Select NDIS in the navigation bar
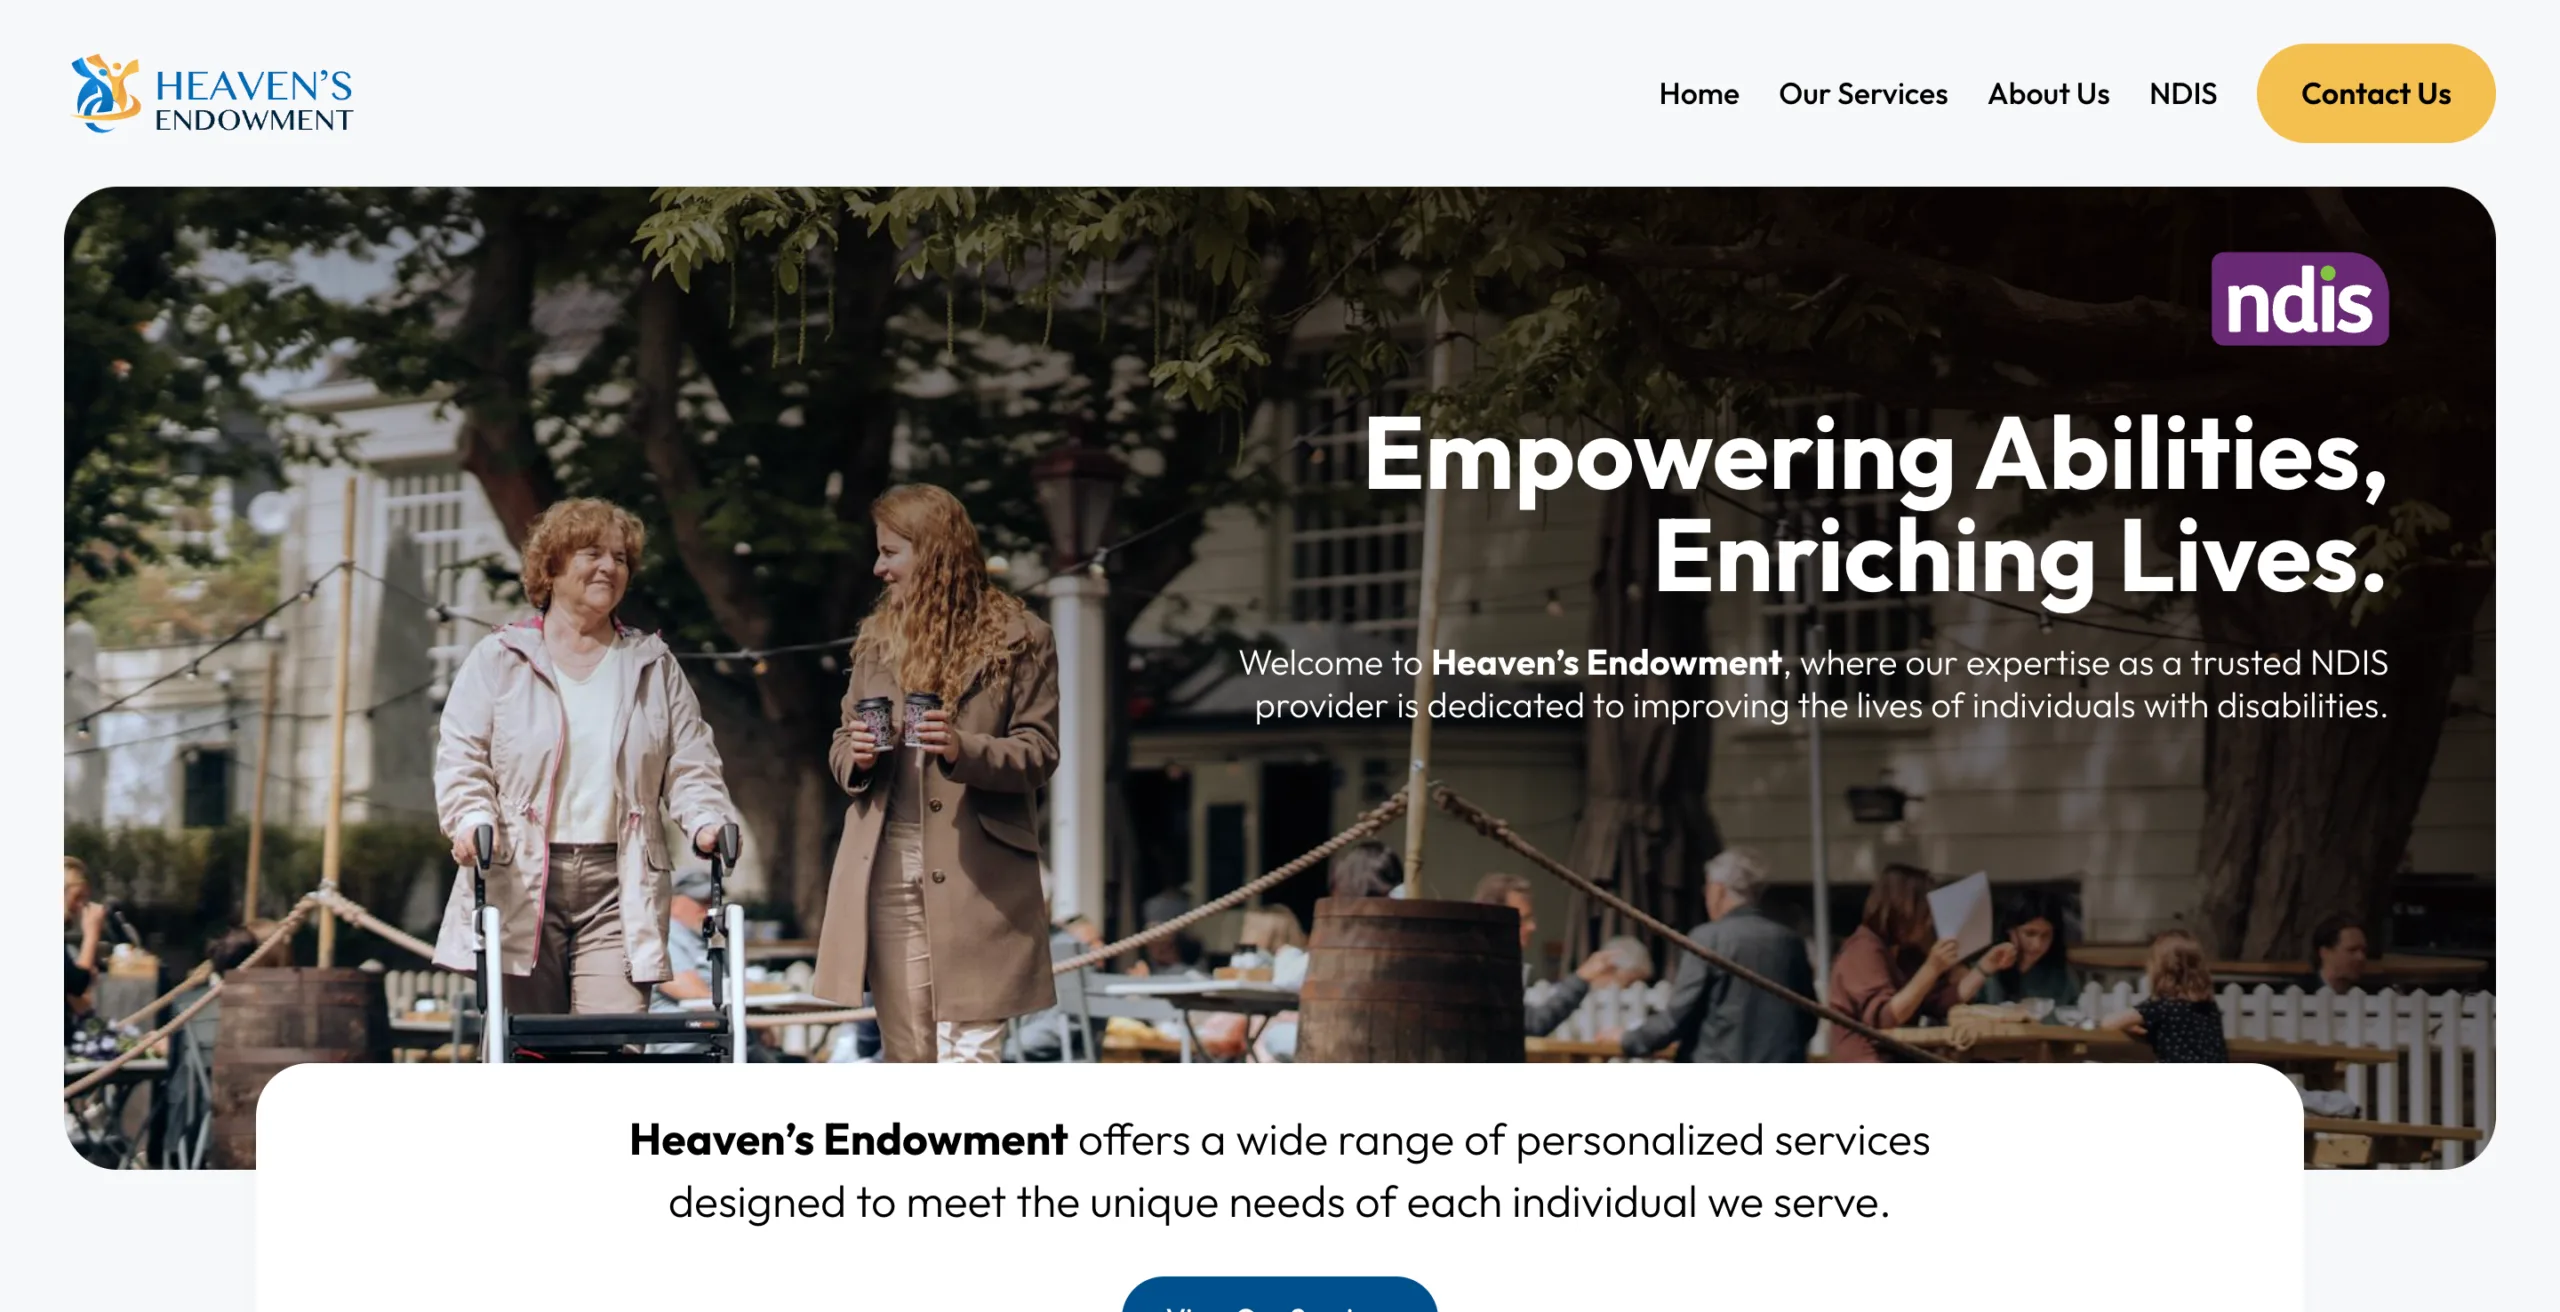Screen dimensions: 2560x1312 point(2183,94)
